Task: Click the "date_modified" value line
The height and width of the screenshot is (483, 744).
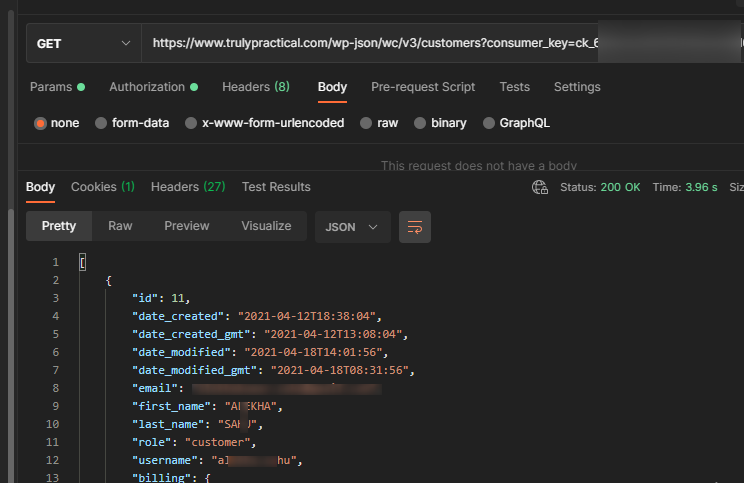Action: click(x=260, y=353)
